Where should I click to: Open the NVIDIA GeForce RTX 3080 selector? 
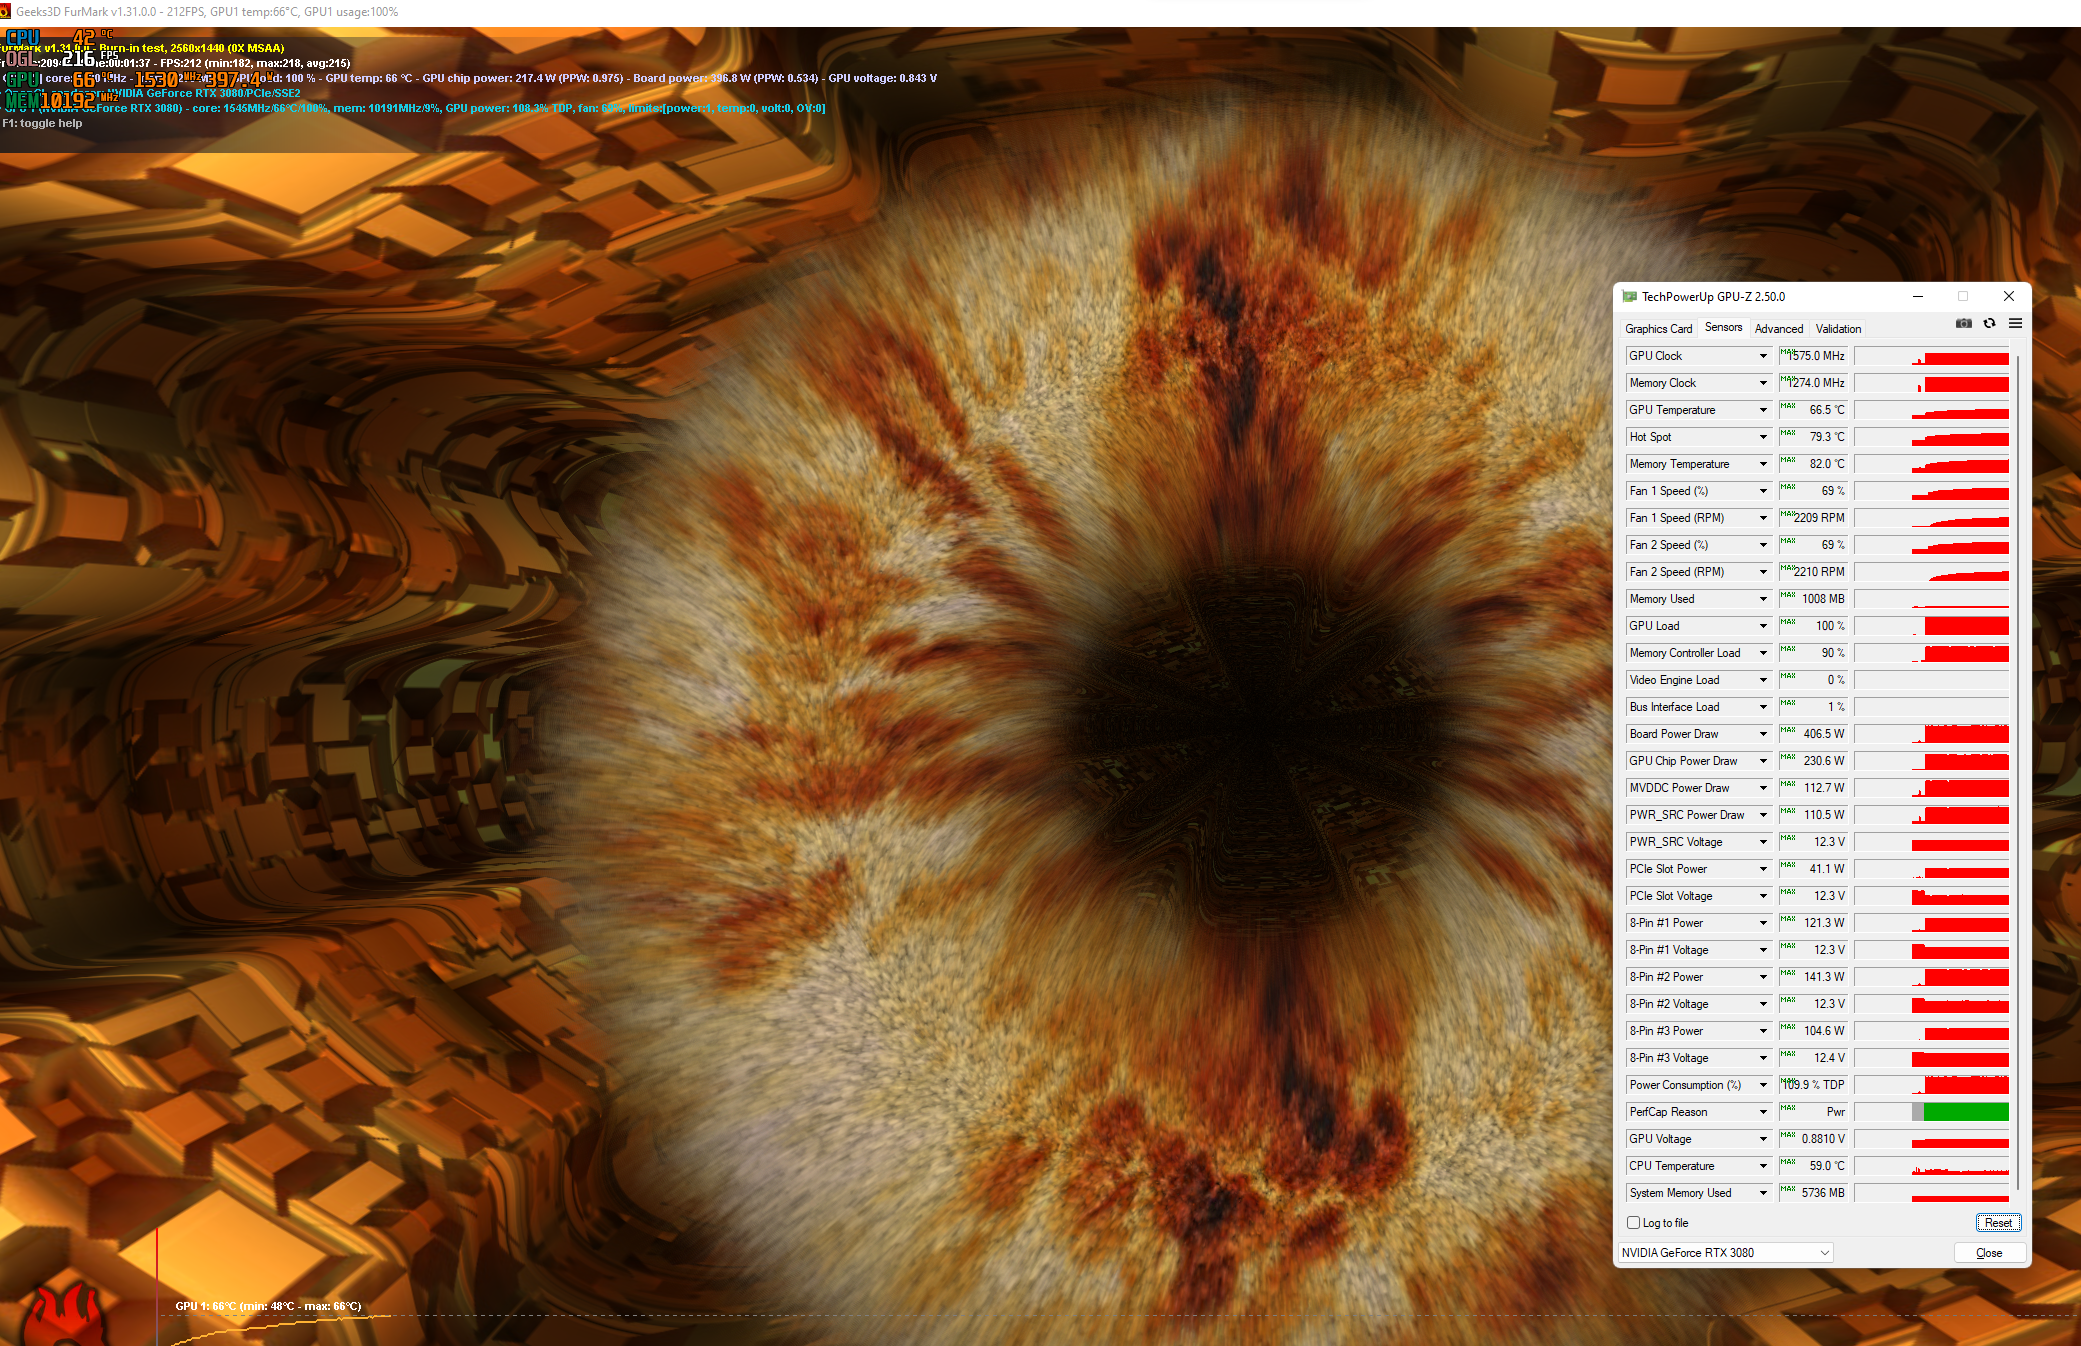[x=1725, y=1253]
